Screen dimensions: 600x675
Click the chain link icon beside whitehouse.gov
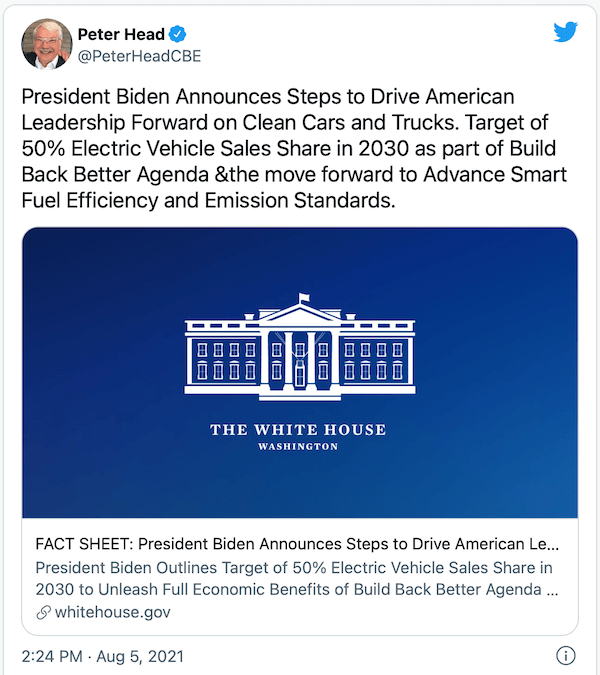[x=43, y=610]
